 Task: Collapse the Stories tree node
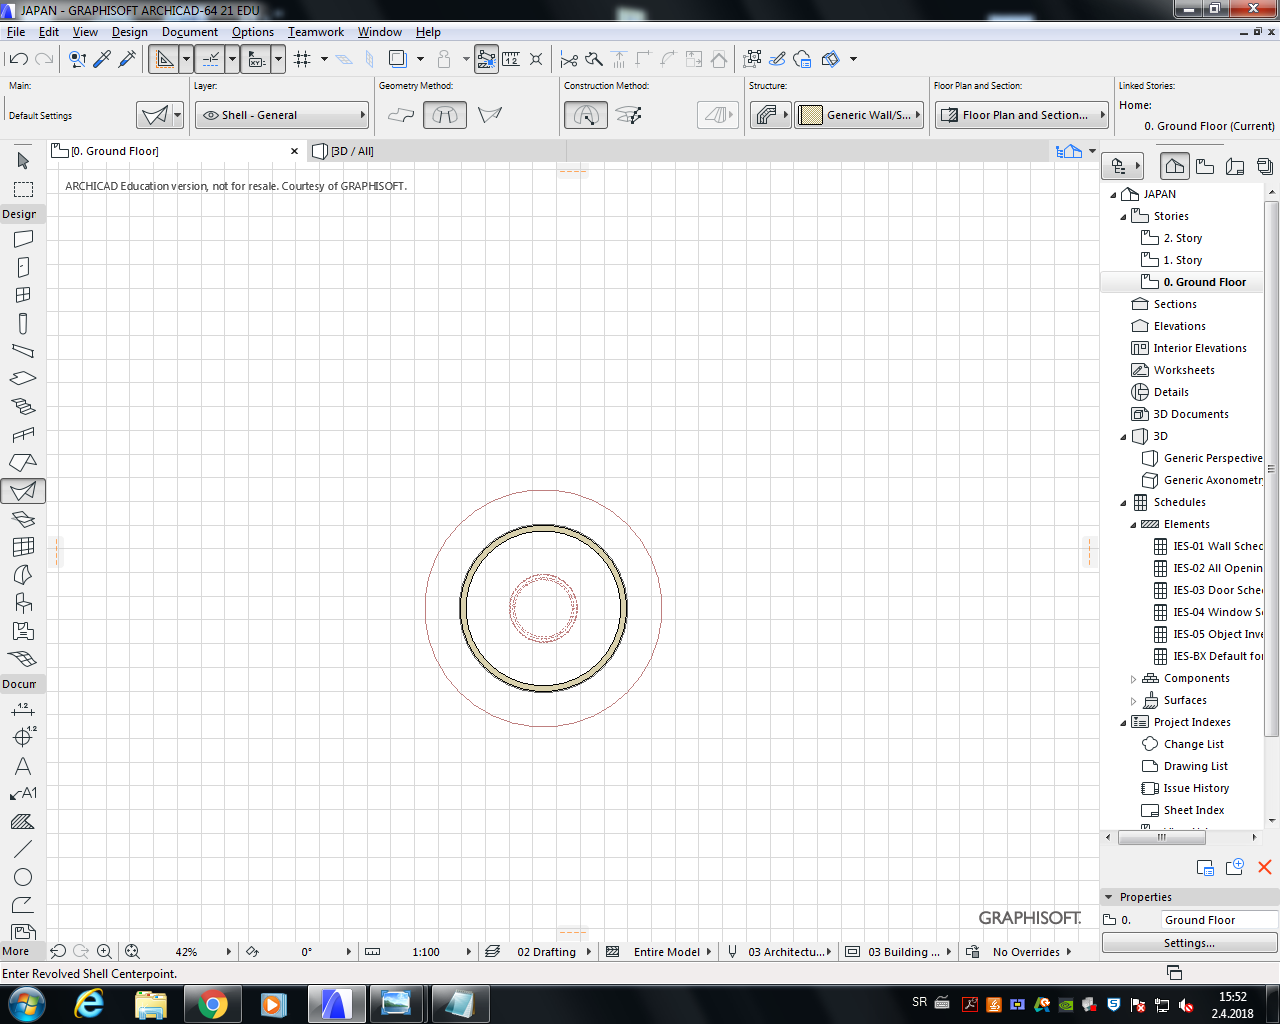pos(1123,216)
